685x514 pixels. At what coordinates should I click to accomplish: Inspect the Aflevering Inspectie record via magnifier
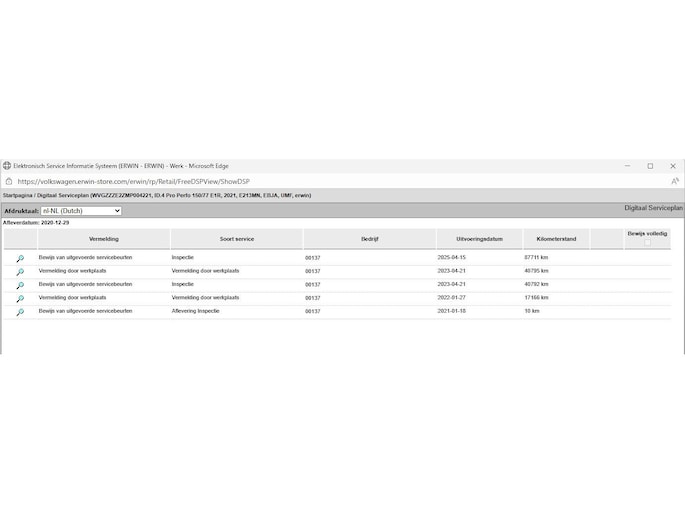(19, 312)
